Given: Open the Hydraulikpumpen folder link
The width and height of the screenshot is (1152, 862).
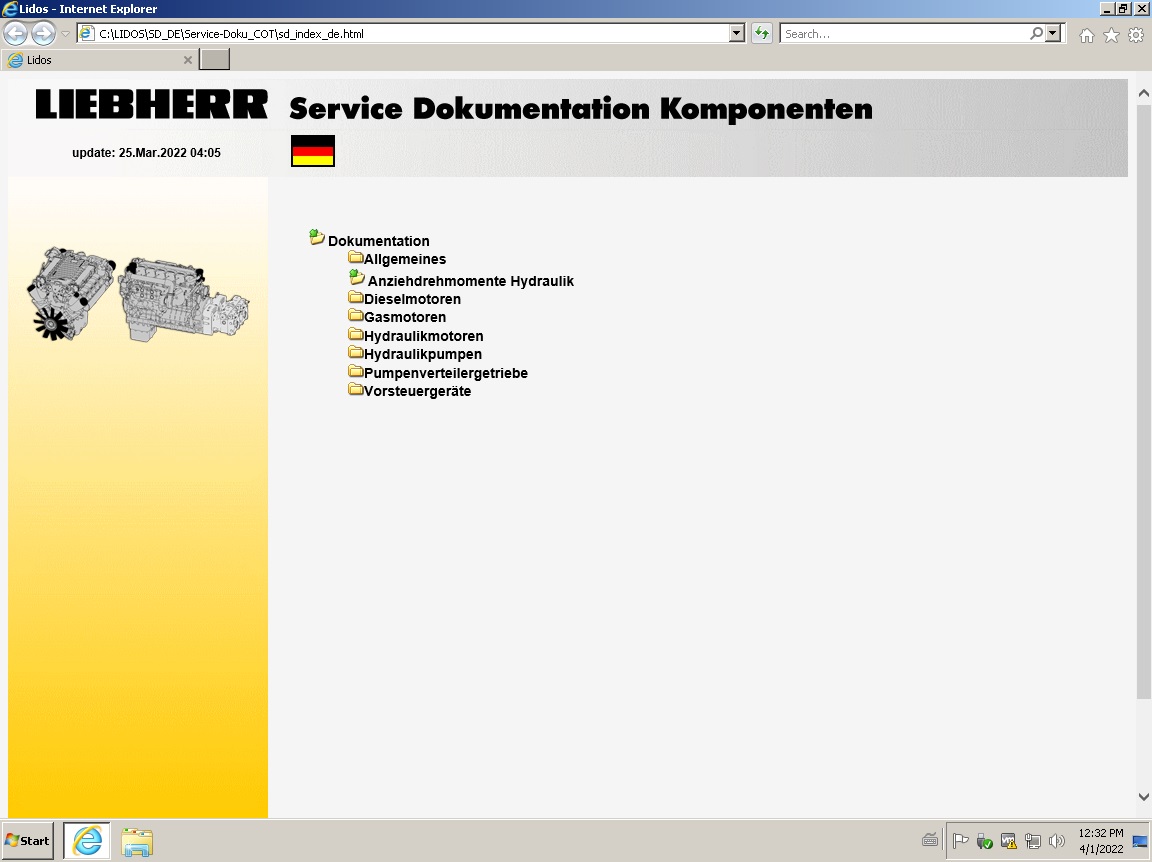Looking at the screenshot, I should tap(422, 354).
